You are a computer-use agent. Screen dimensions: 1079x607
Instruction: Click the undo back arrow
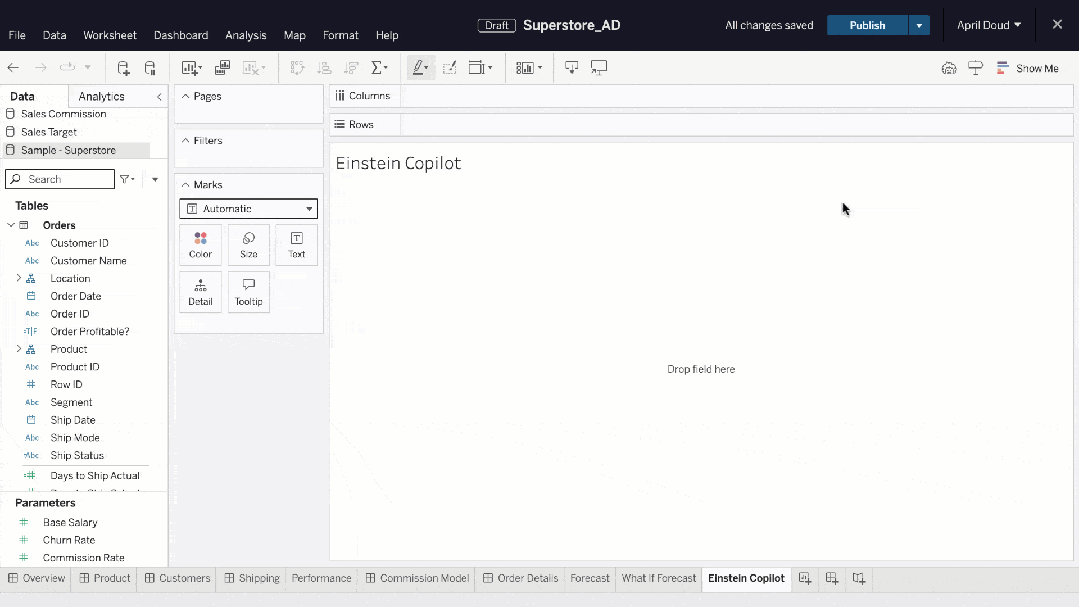tap(13, 68)
